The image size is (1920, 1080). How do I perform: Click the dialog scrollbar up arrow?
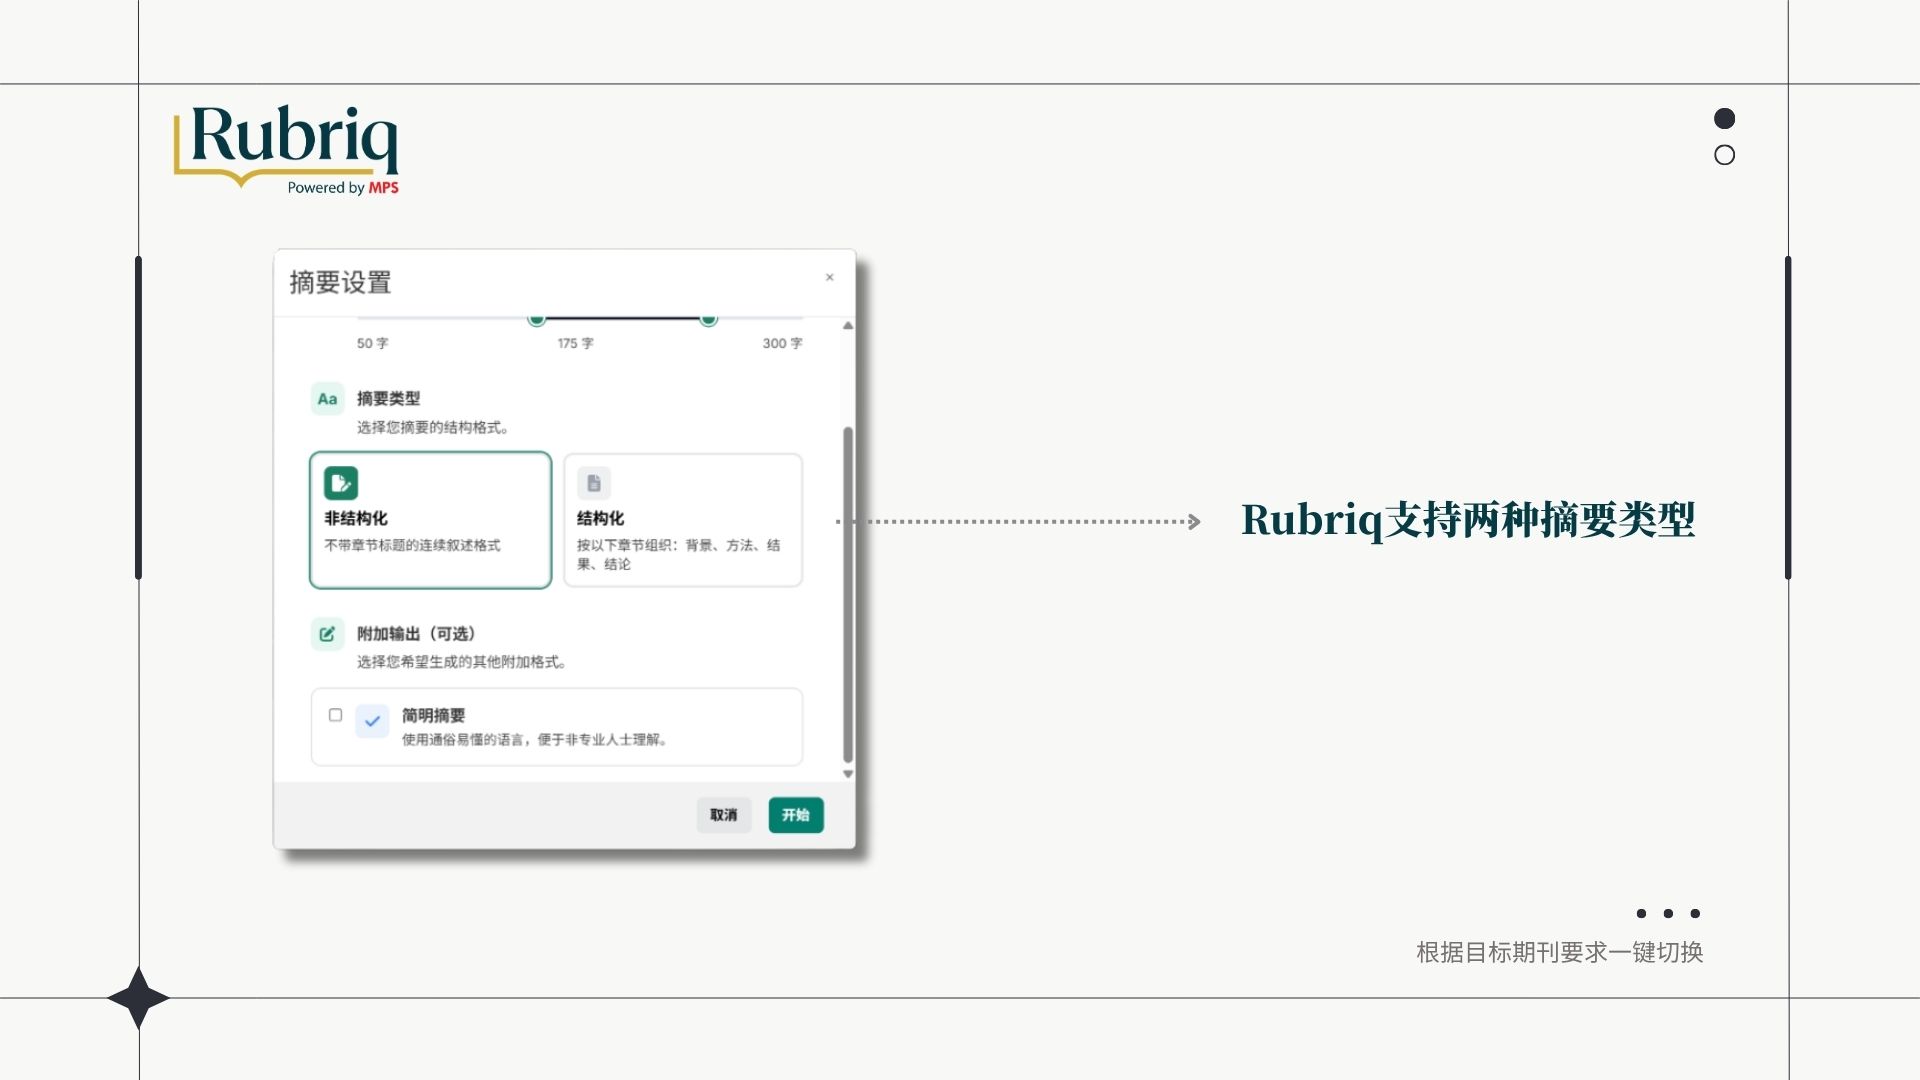pos(848,326)
